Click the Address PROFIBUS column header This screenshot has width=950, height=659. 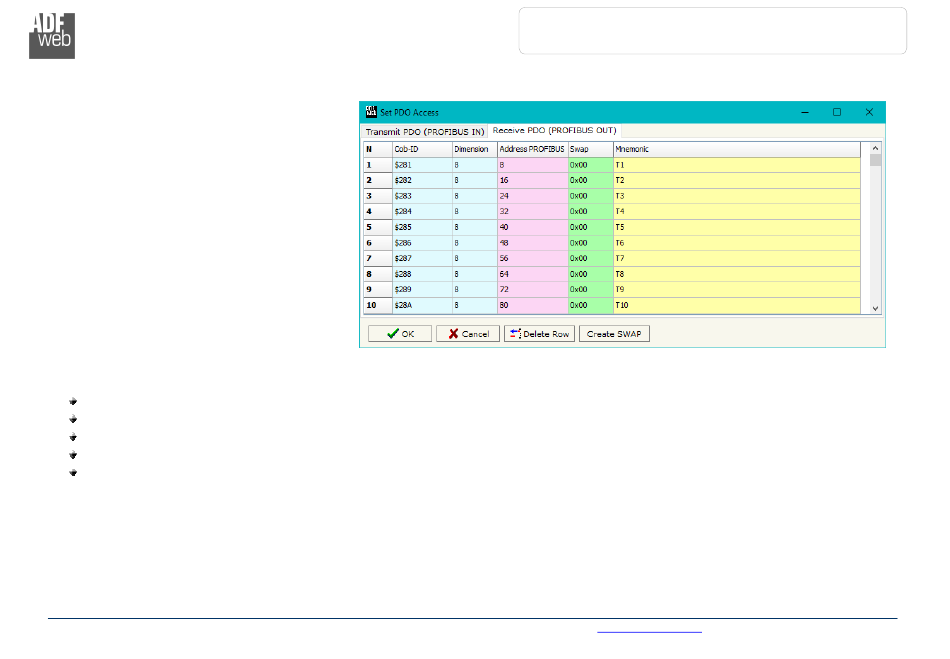533,149
